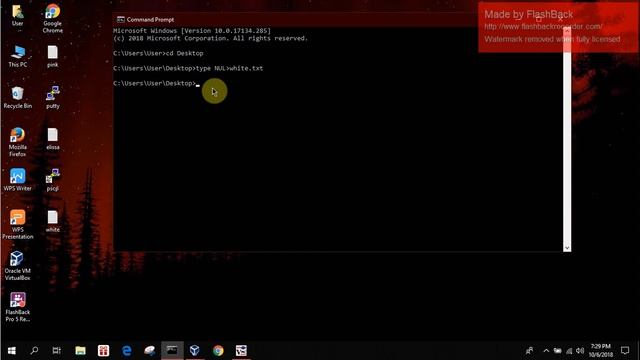Open the Windows Start menu

pyautogui.click(x=11, y=351)
